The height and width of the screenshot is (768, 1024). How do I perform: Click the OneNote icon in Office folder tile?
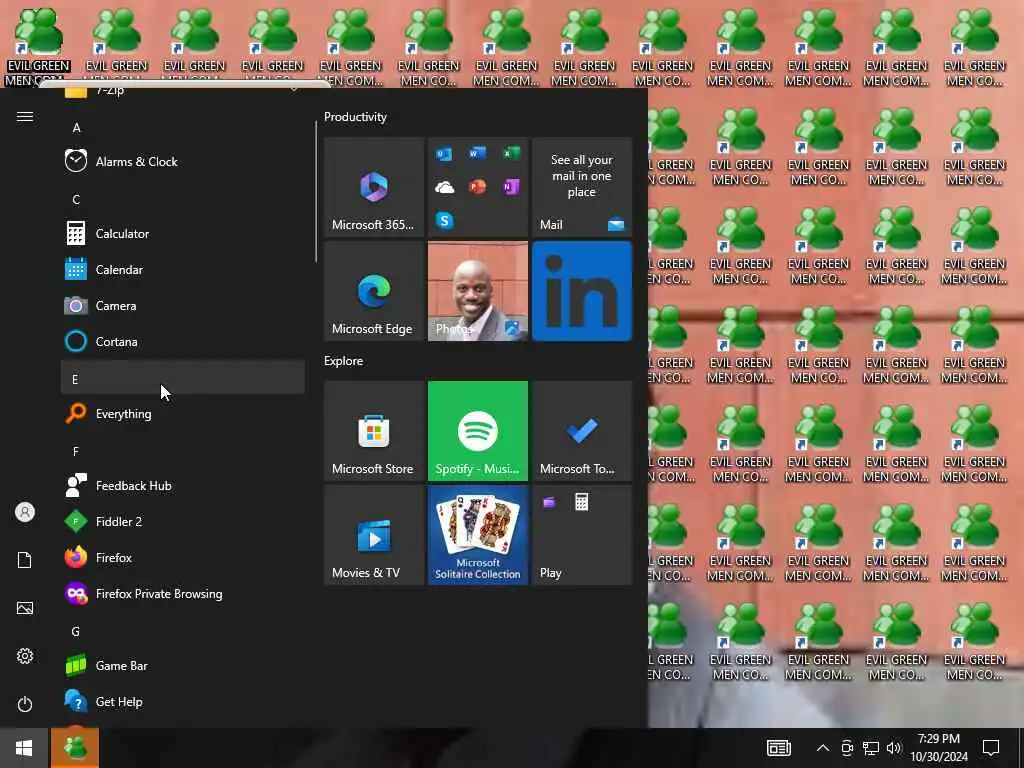(x=511, y=187)
